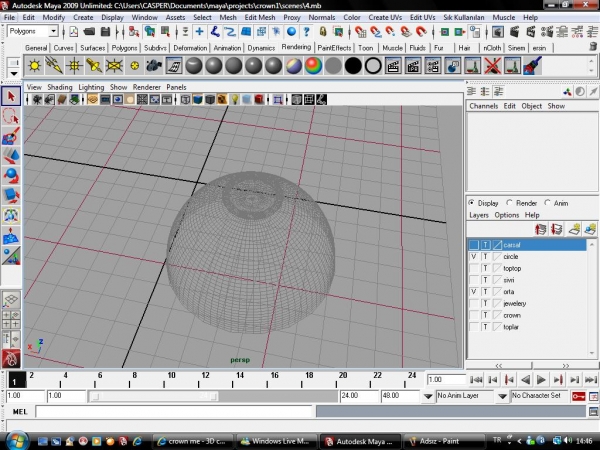Enable use all lights bulb icon

click(235, 100)
